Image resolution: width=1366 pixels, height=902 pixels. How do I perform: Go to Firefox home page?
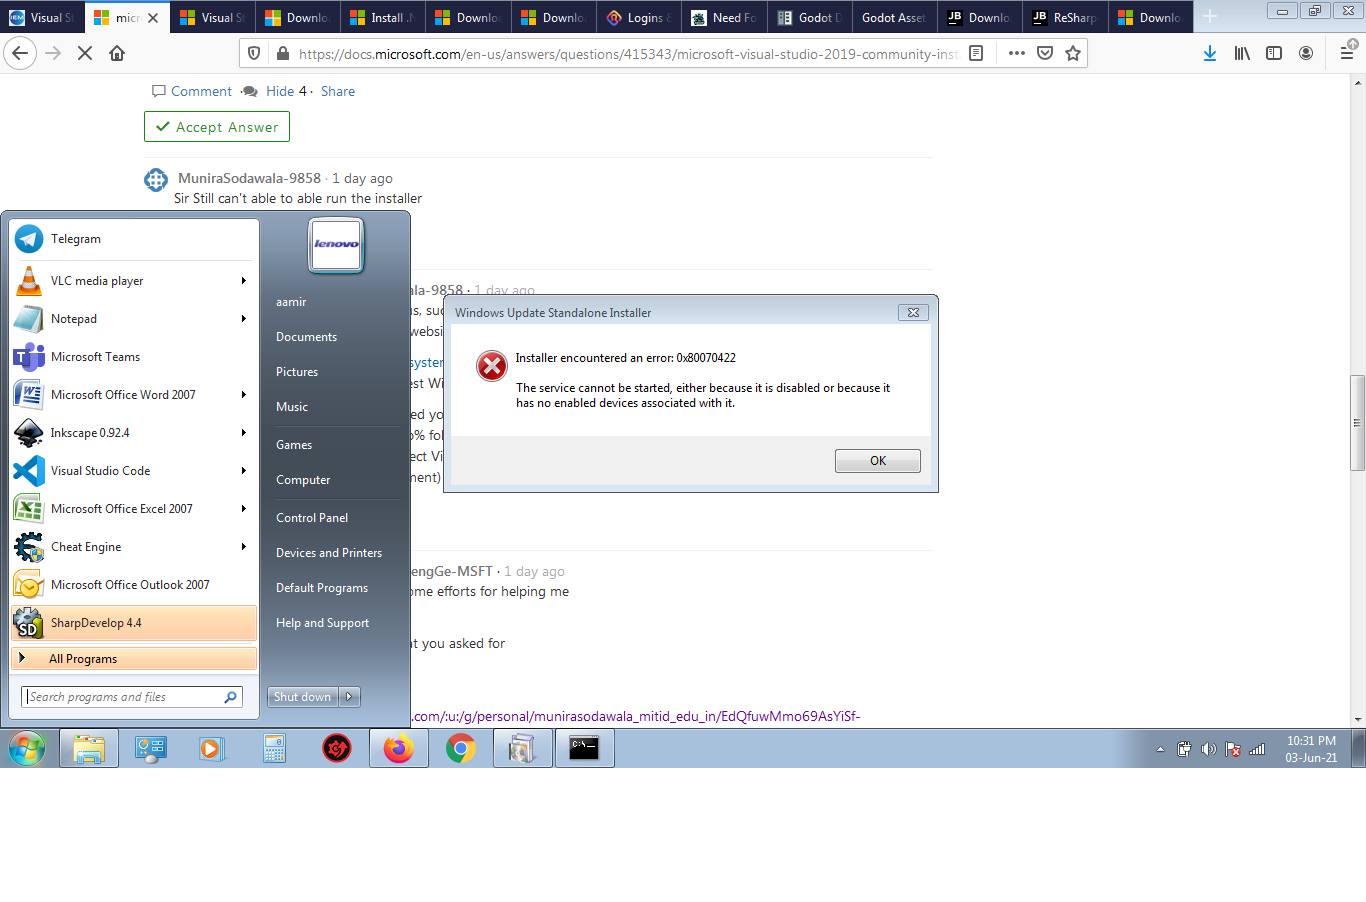(x=117, y=53)
